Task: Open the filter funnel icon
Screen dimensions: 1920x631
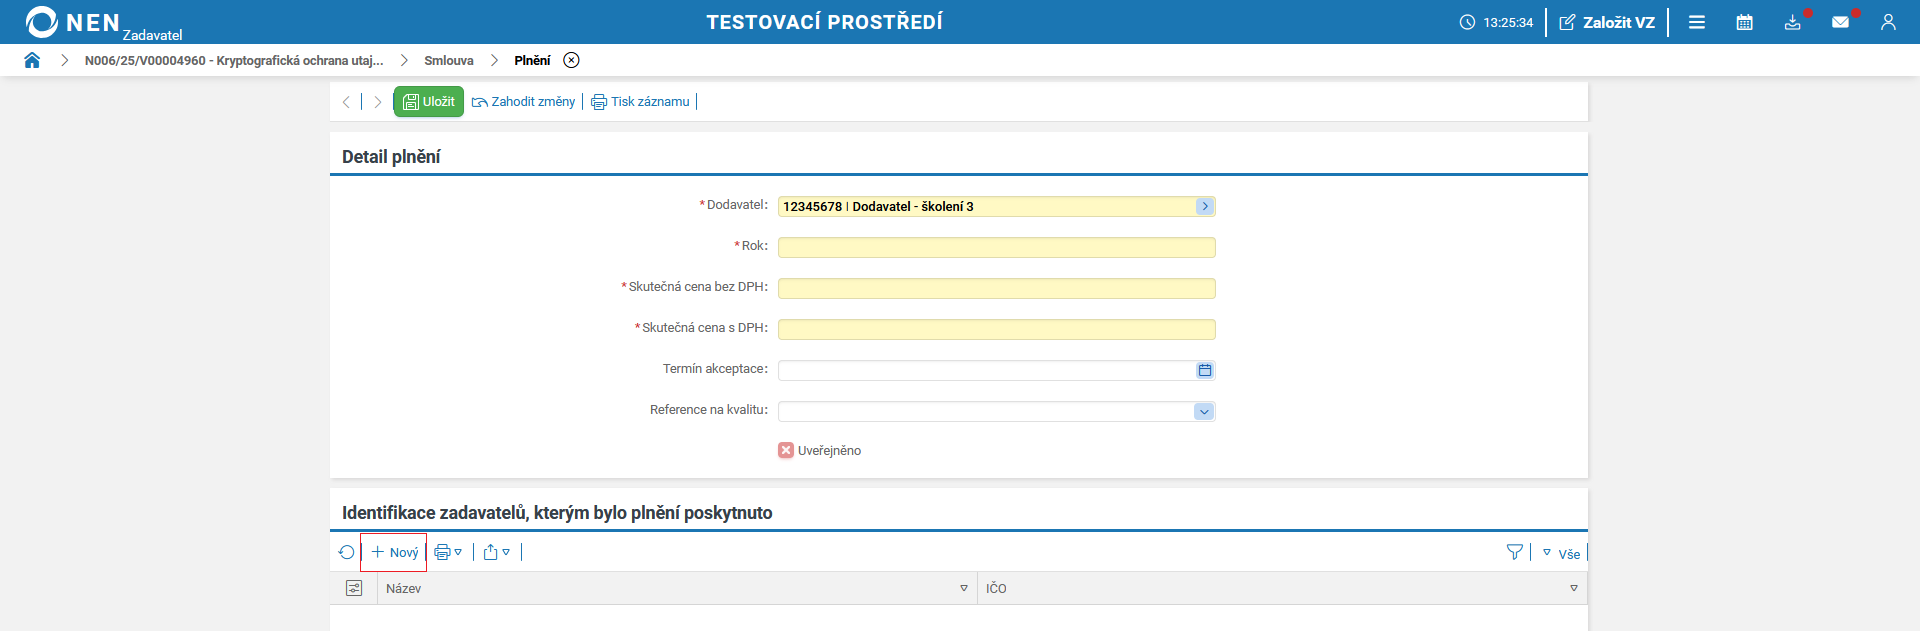Action: (1515, 552)
